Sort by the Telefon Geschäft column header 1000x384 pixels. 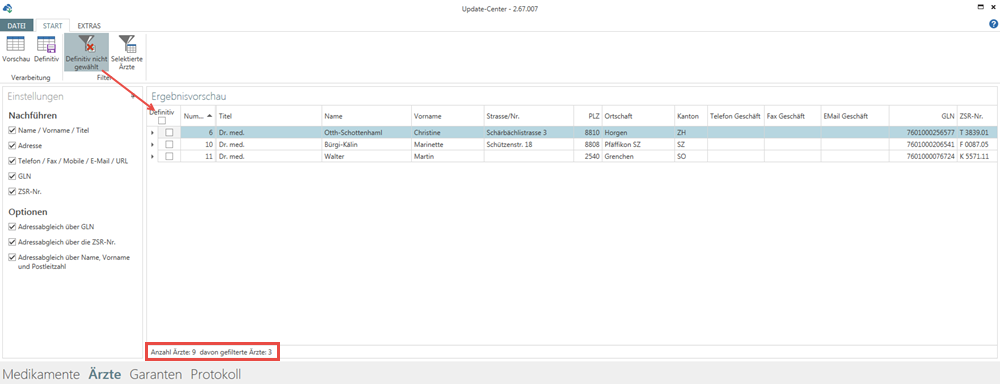[x=736, y=116]
